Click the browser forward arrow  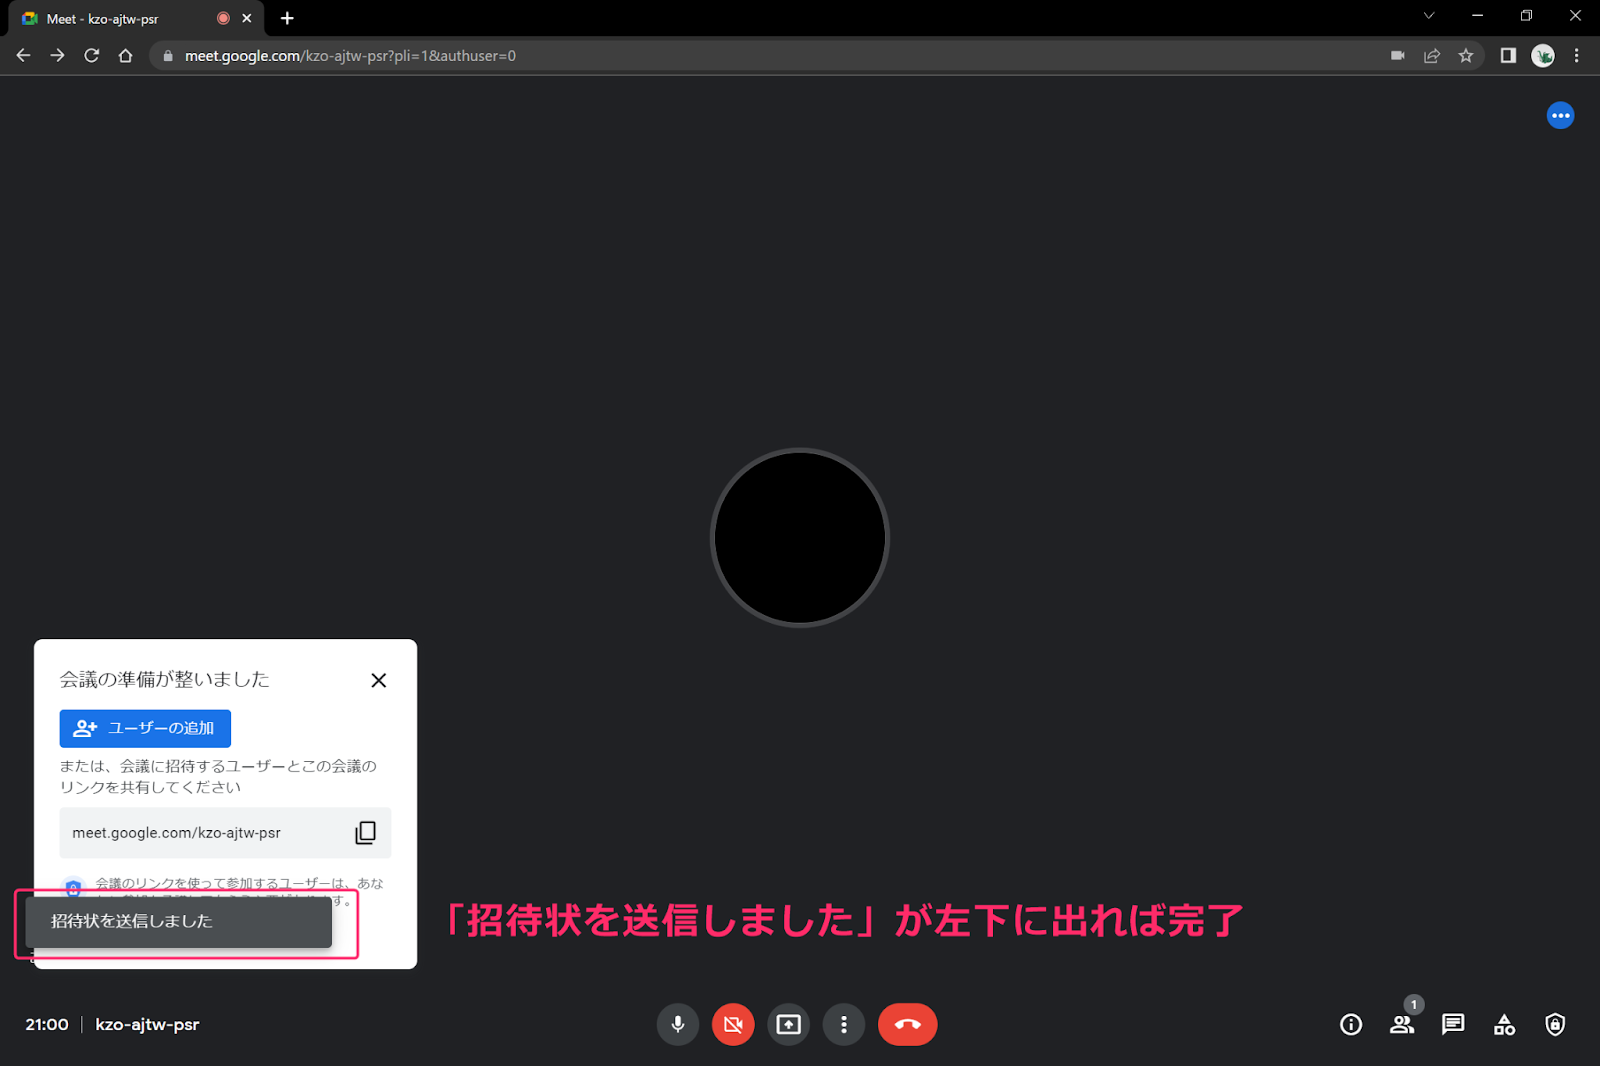tap(57, 56)
